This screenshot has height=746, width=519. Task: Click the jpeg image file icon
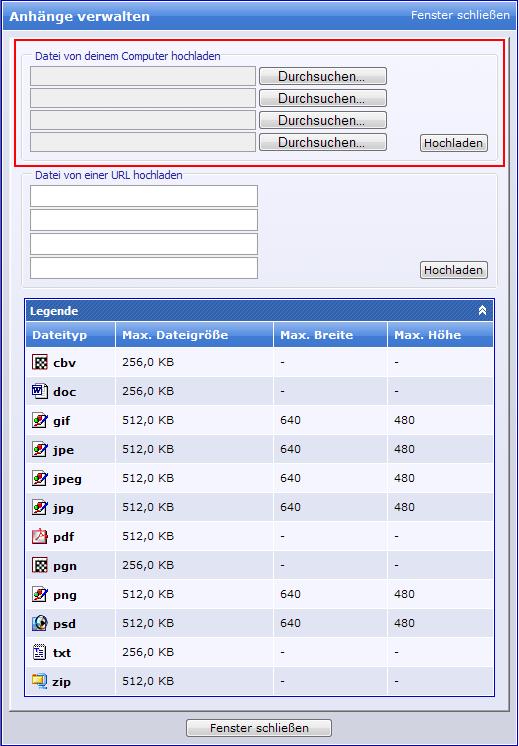tap(40, 479)
